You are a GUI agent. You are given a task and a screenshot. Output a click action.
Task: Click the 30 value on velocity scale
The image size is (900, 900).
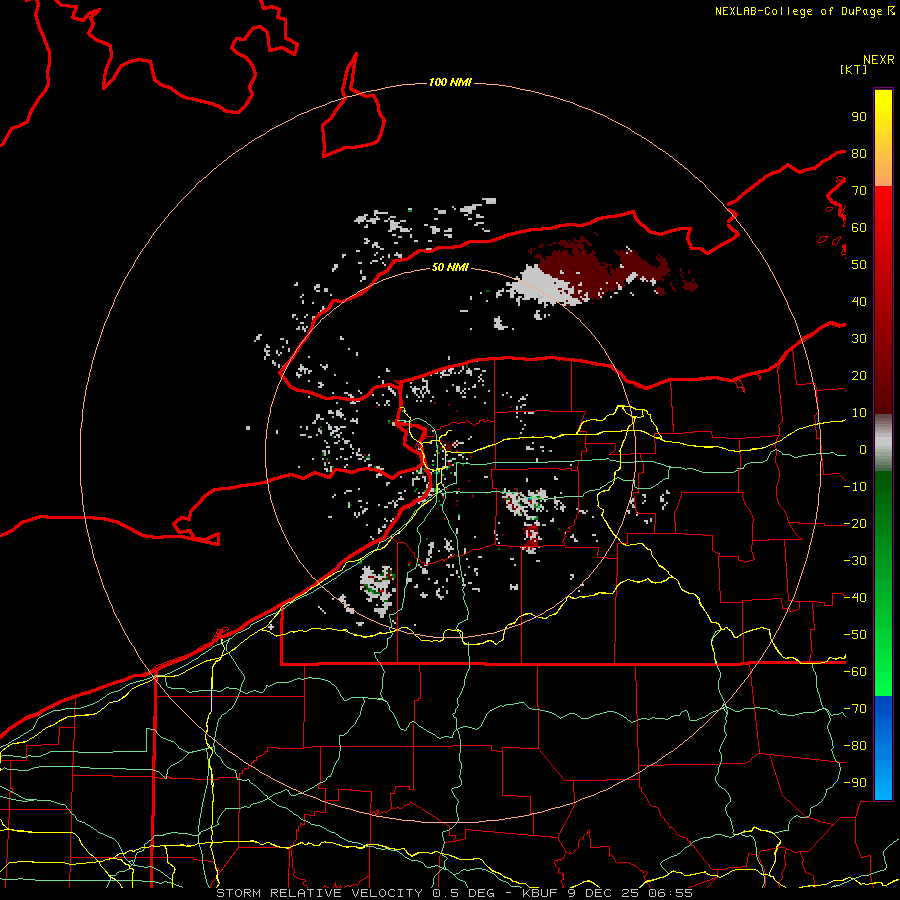coord(859,339)
